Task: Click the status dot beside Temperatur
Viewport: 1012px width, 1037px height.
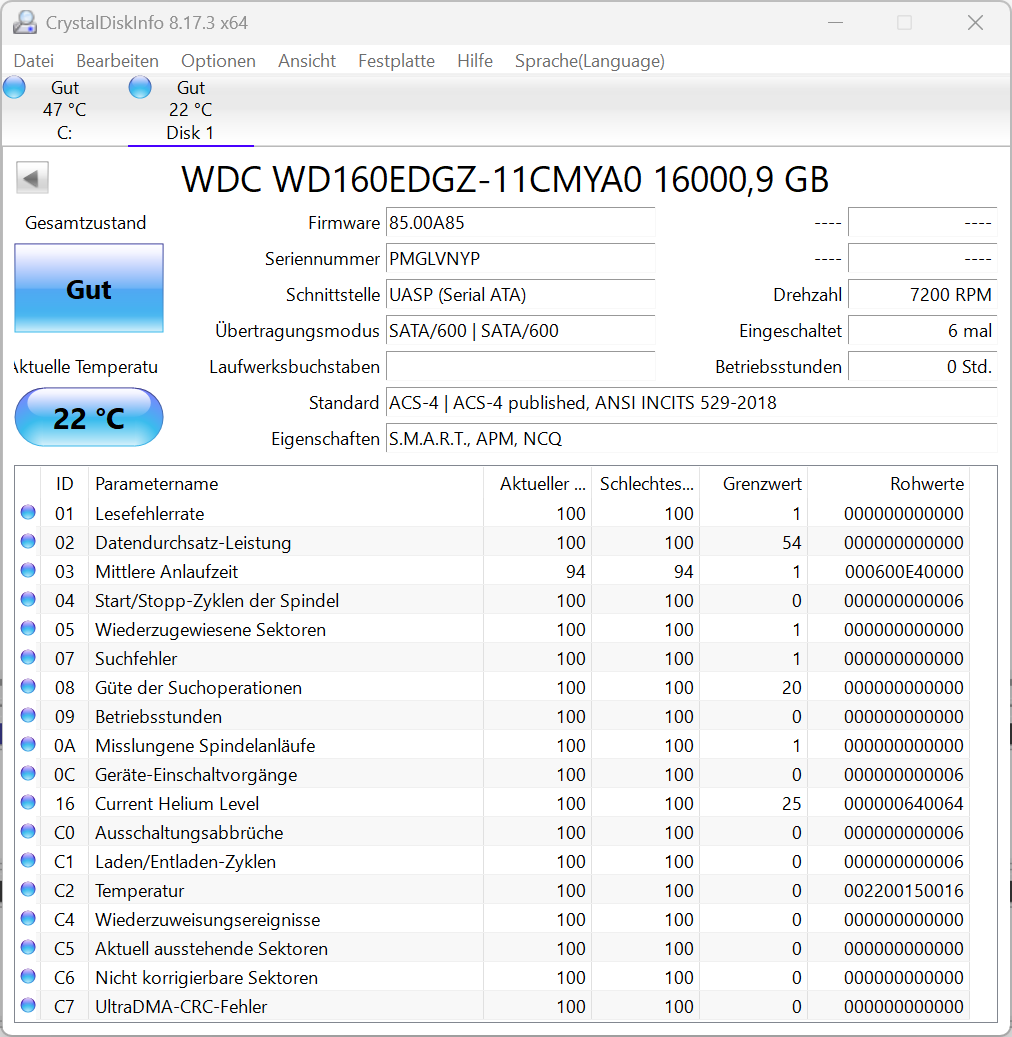Action: click(x=28, y=890)
